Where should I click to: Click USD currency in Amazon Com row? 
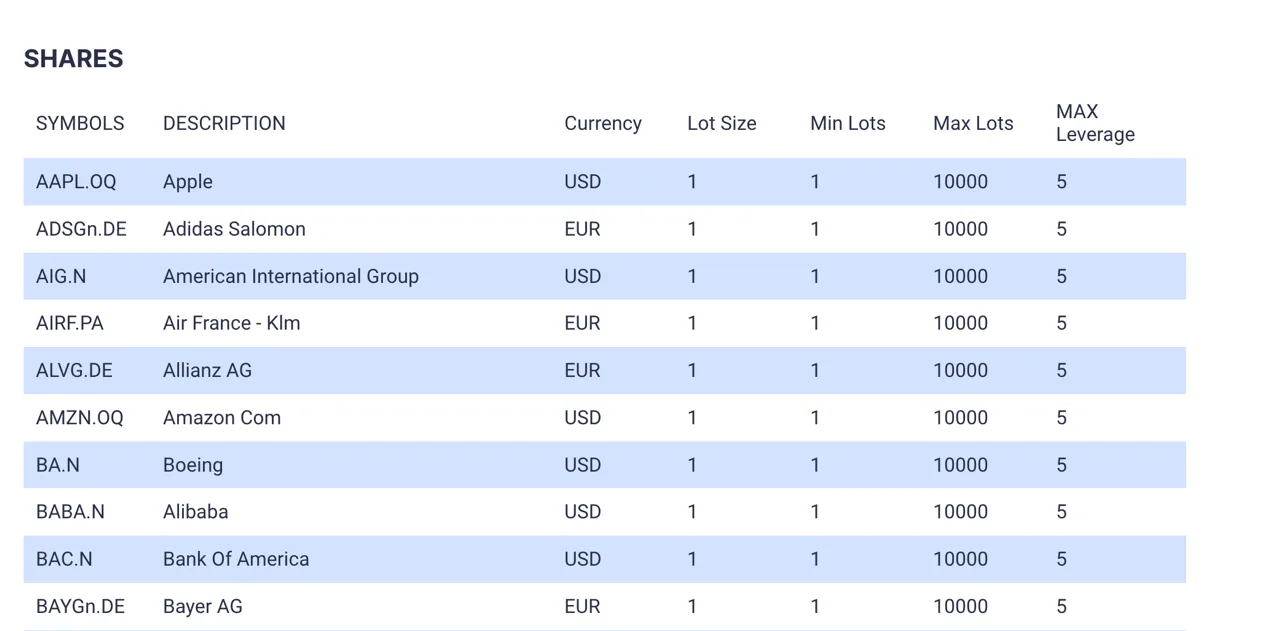point(583,418)
